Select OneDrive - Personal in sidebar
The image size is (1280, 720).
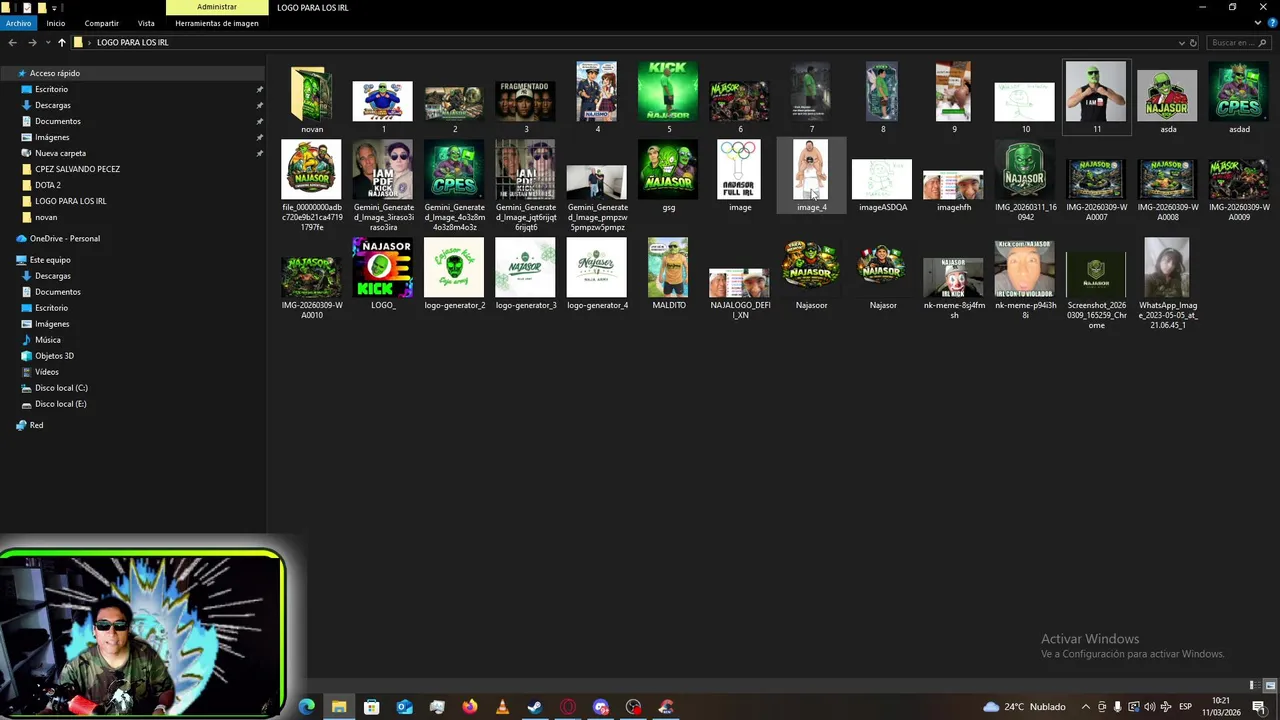pyautogui.click(x=65, y=238)
